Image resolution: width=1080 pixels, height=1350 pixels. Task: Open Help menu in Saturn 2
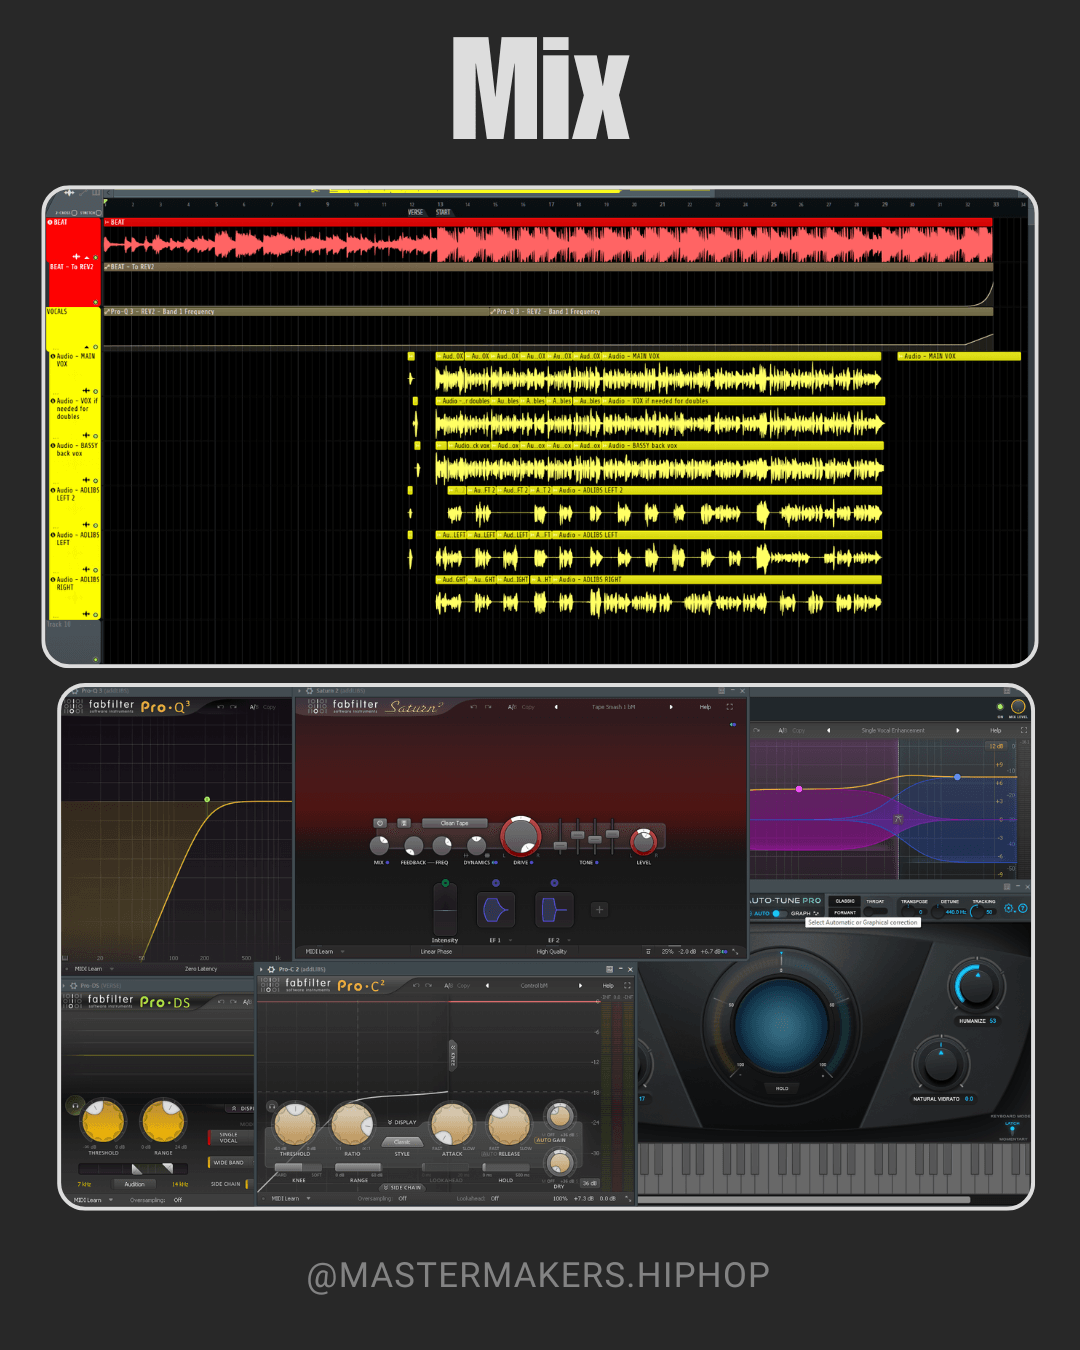coord(705,707)
